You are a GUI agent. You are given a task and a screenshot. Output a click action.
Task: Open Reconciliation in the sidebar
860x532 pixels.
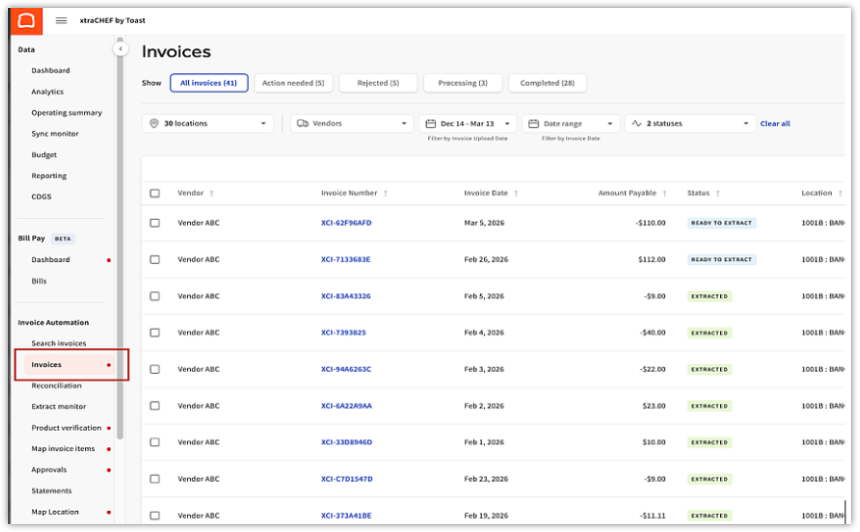pyautogui.click(x=56, y=386)
